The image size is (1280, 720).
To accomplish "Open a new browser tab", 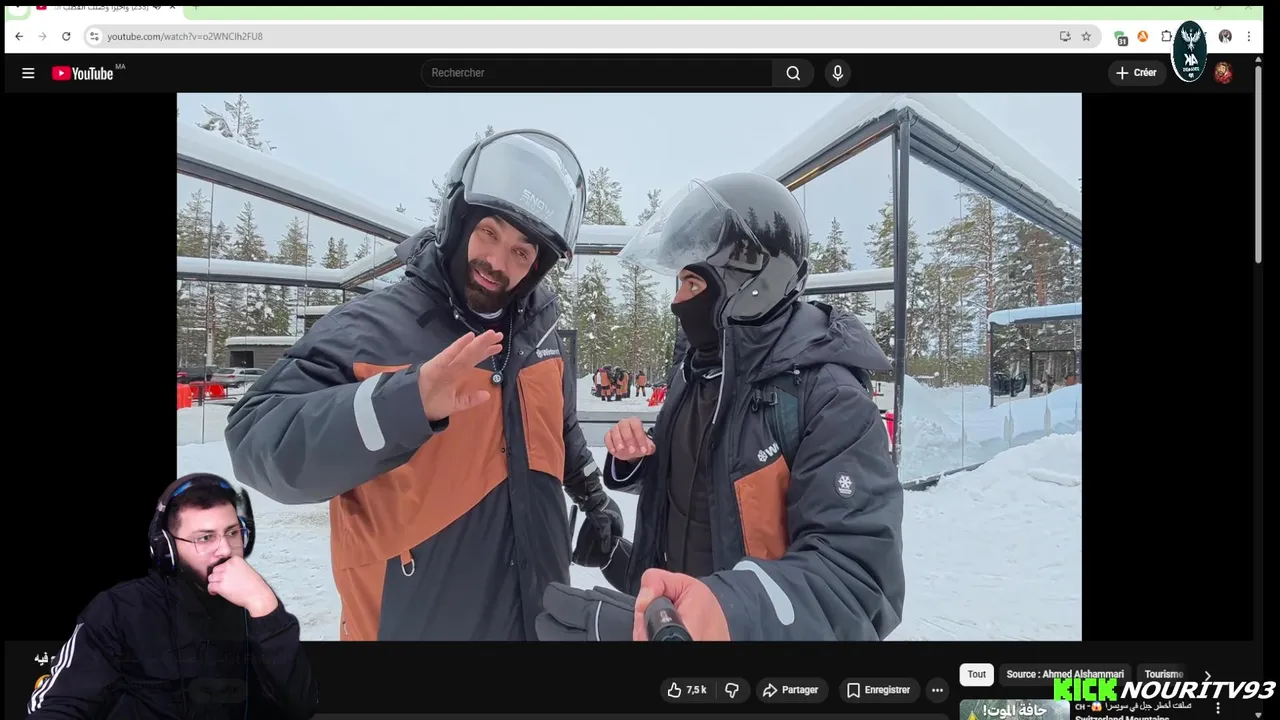I will (196, 6).
